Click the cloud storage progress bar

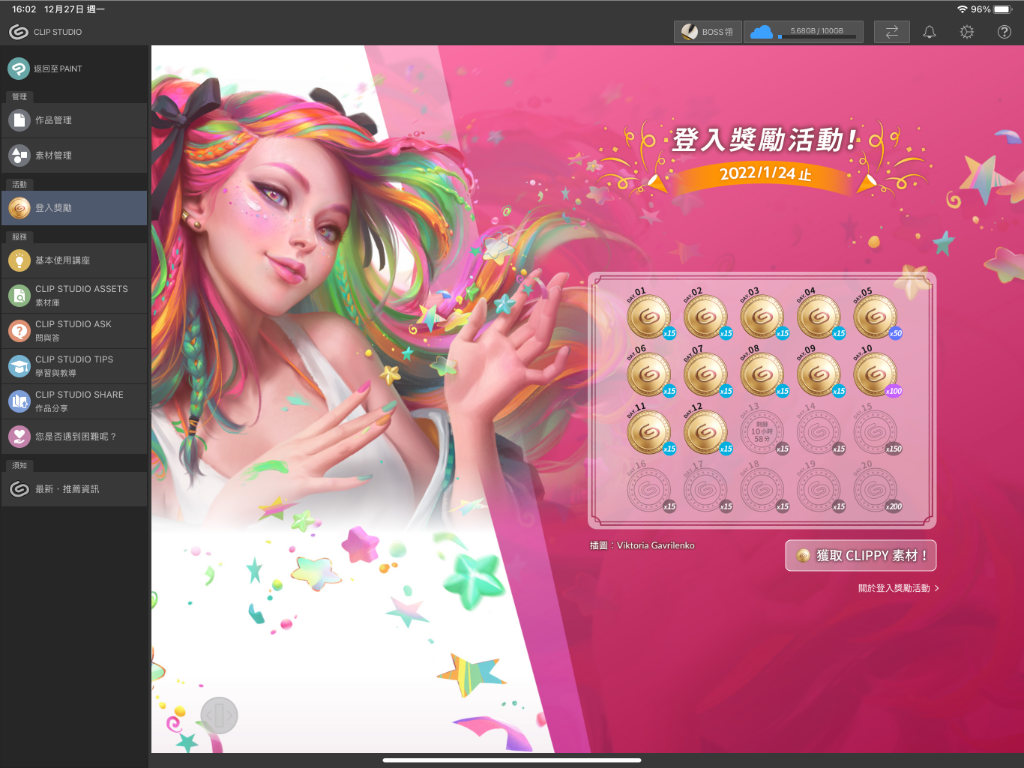coord(816,37)
